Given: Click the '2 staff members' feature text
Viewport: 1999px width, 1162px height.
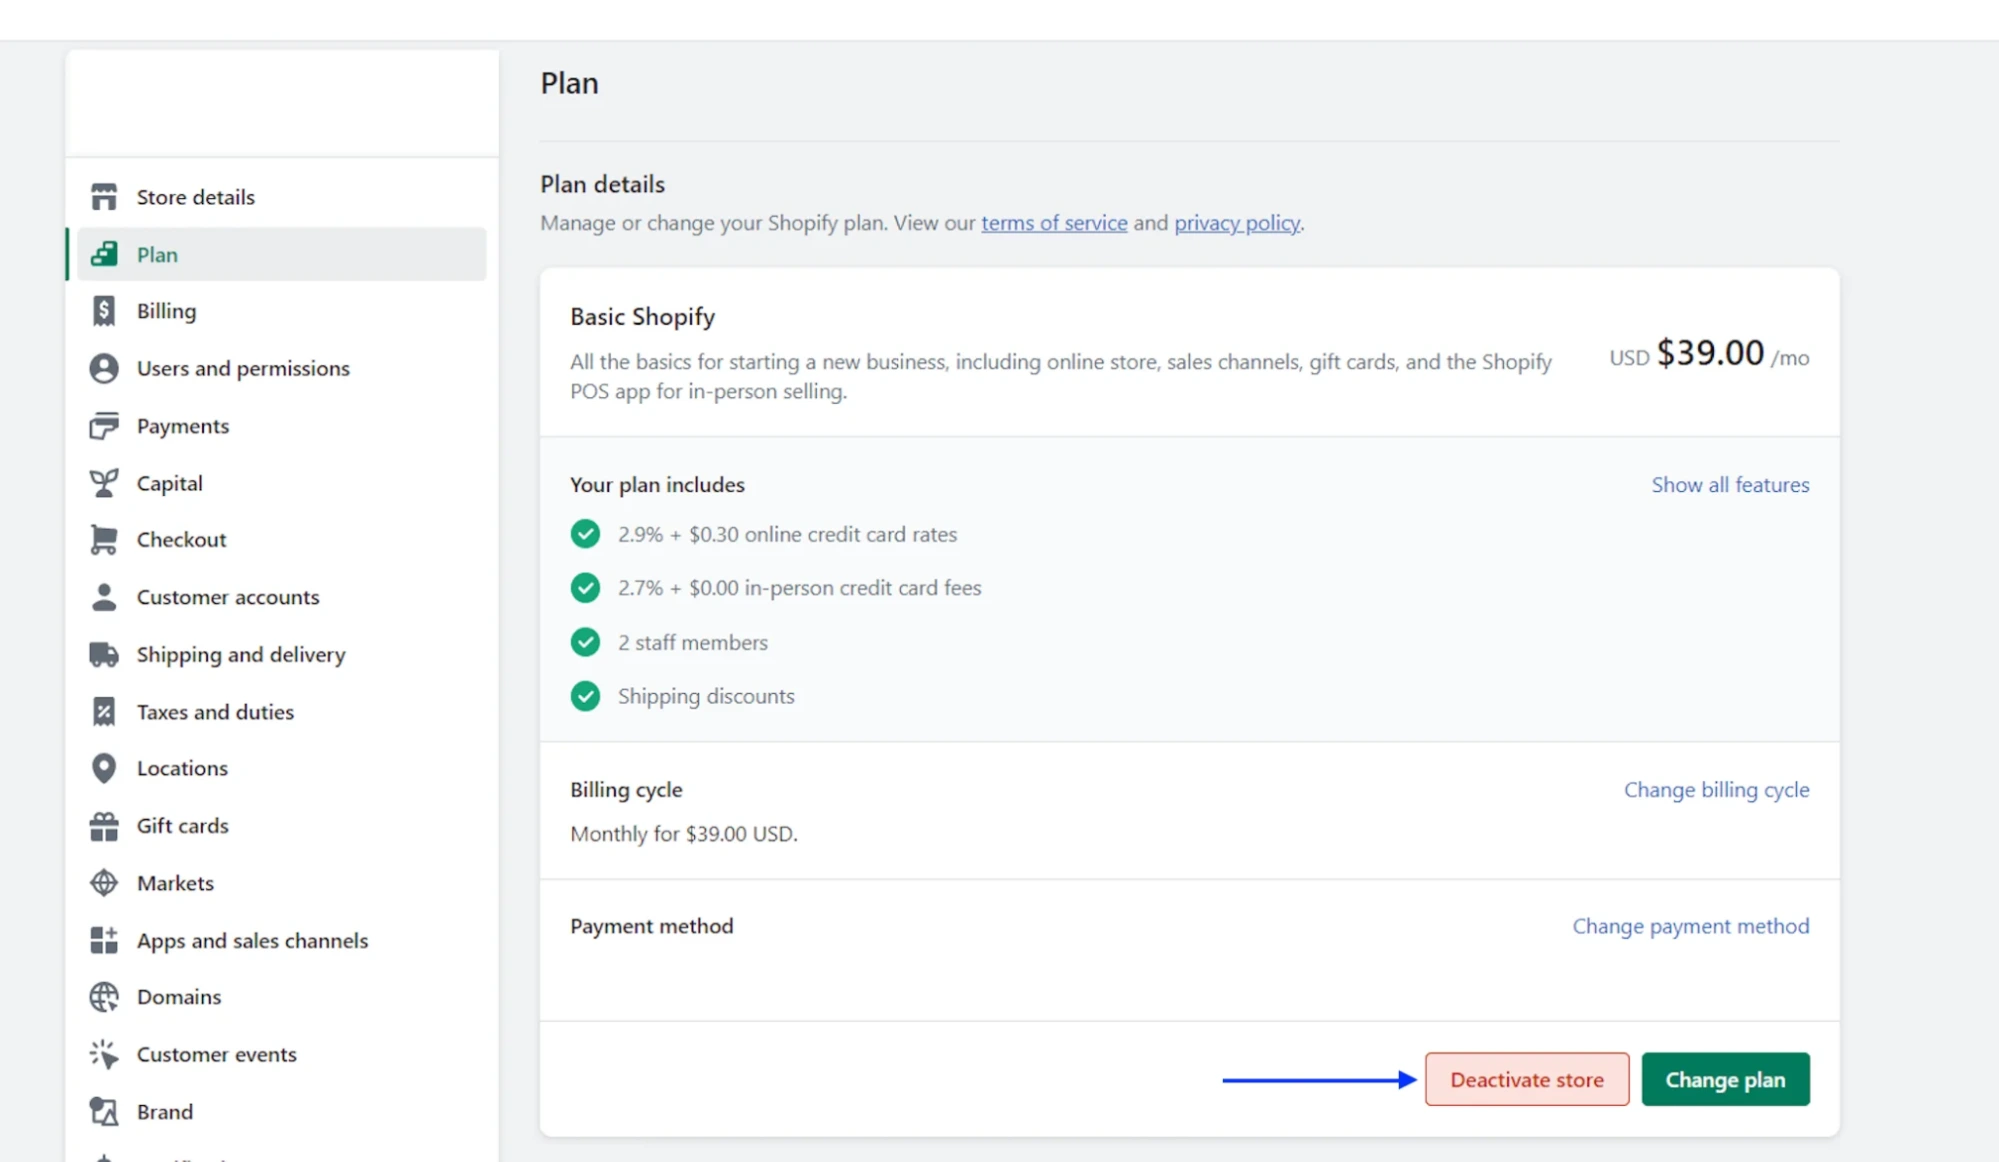Looking at the screenshot, I should (693, 642).
